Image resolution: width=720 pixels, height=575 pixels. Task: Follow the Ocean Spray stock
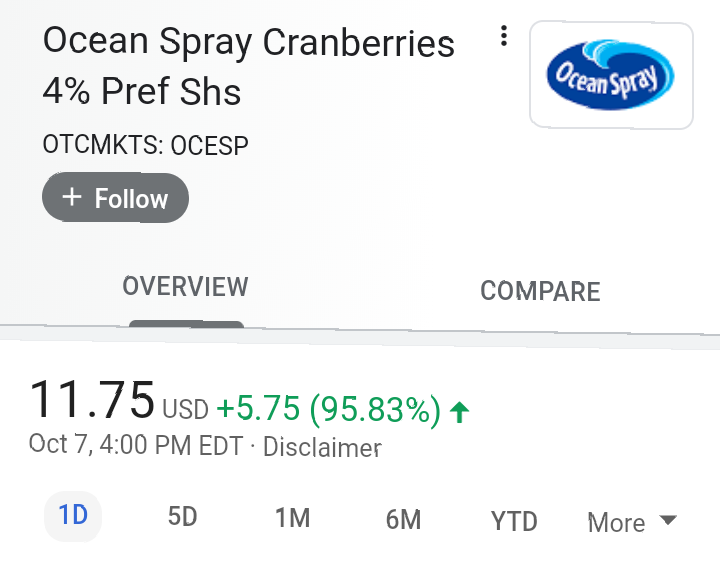115,198
